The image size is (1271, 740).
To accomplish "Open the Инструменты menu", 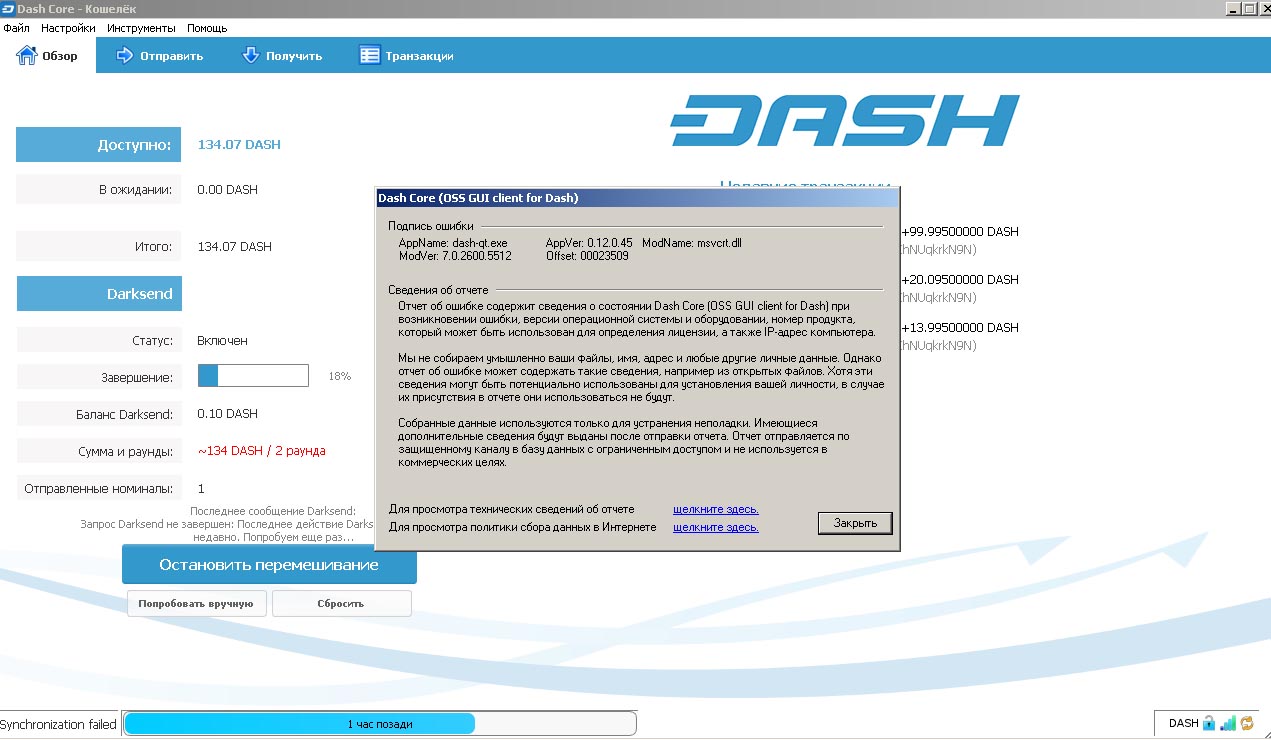I will pos(141,28).
